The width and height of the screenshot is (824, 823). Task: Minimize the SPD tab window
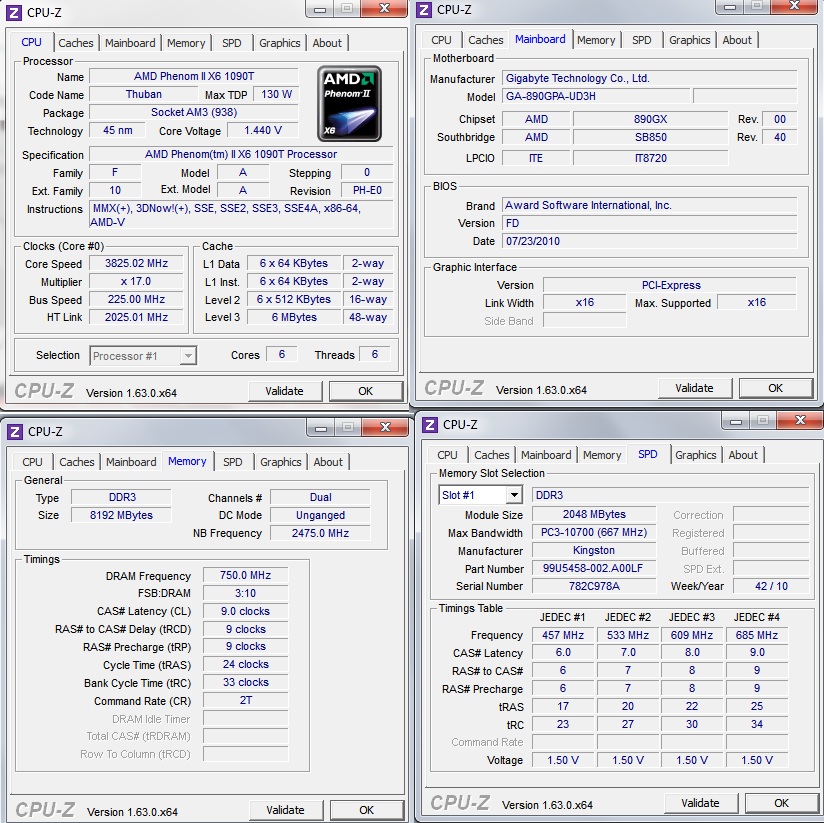tap(736, 420)
